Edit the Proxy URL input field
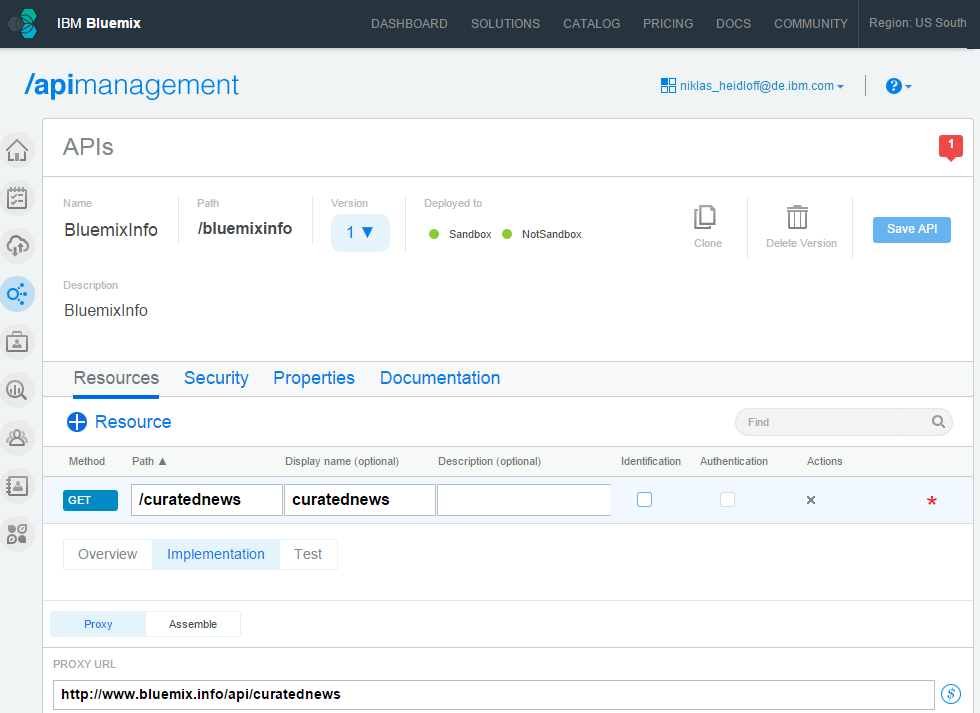 494,694
